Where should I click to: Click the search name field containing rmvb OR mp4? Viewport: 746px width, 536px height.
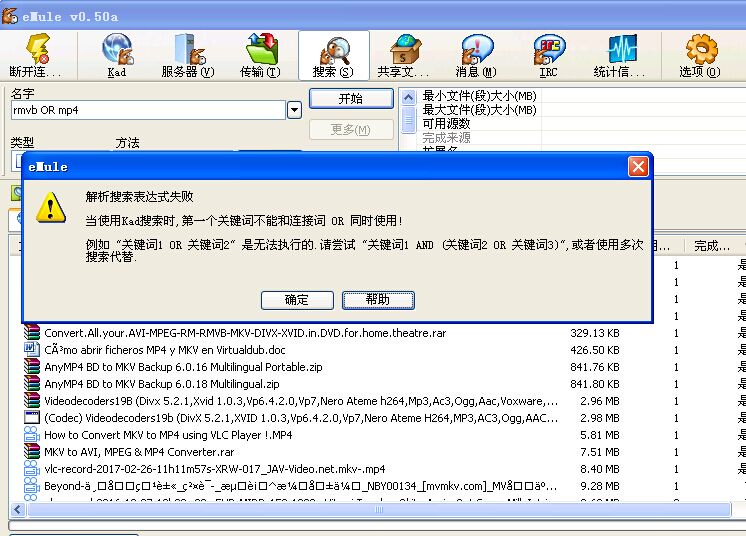[148, 110]
